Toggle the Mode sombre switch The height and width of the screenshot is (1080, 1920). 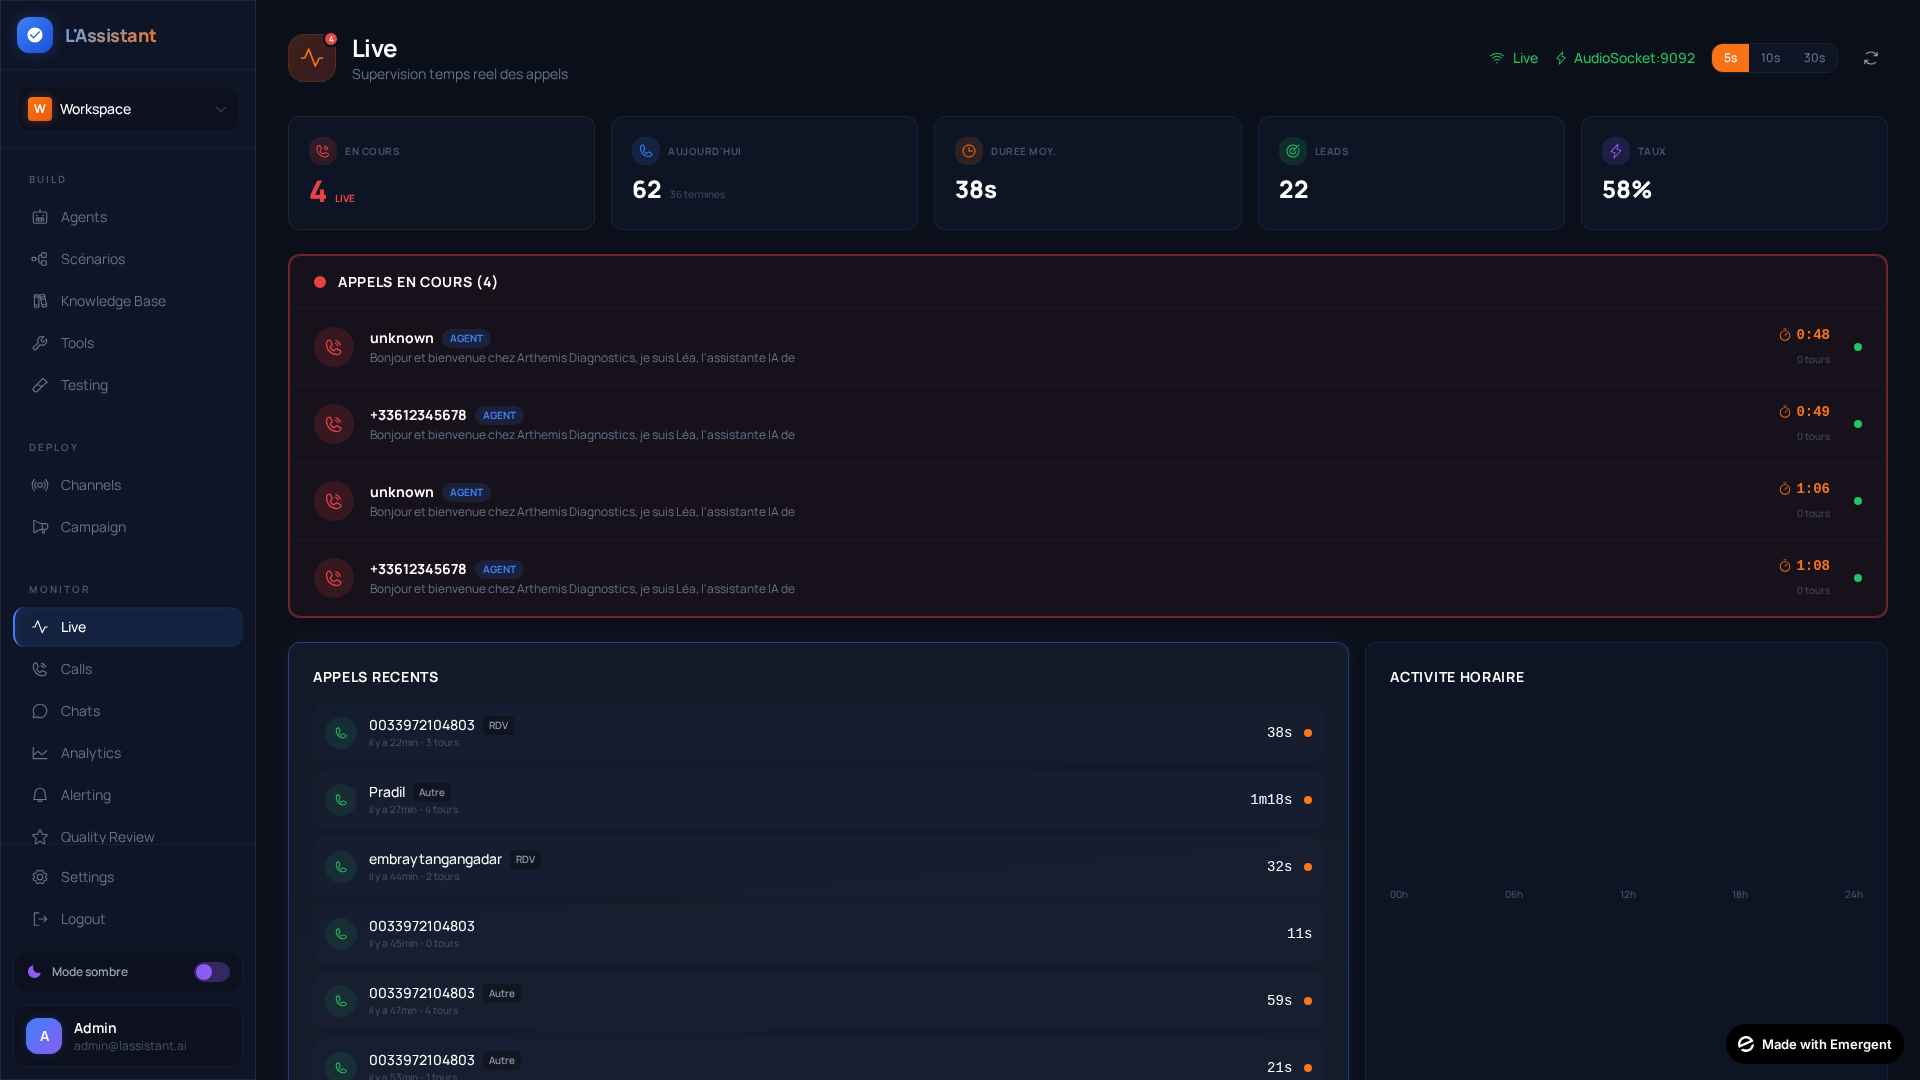tap(211, 971)
